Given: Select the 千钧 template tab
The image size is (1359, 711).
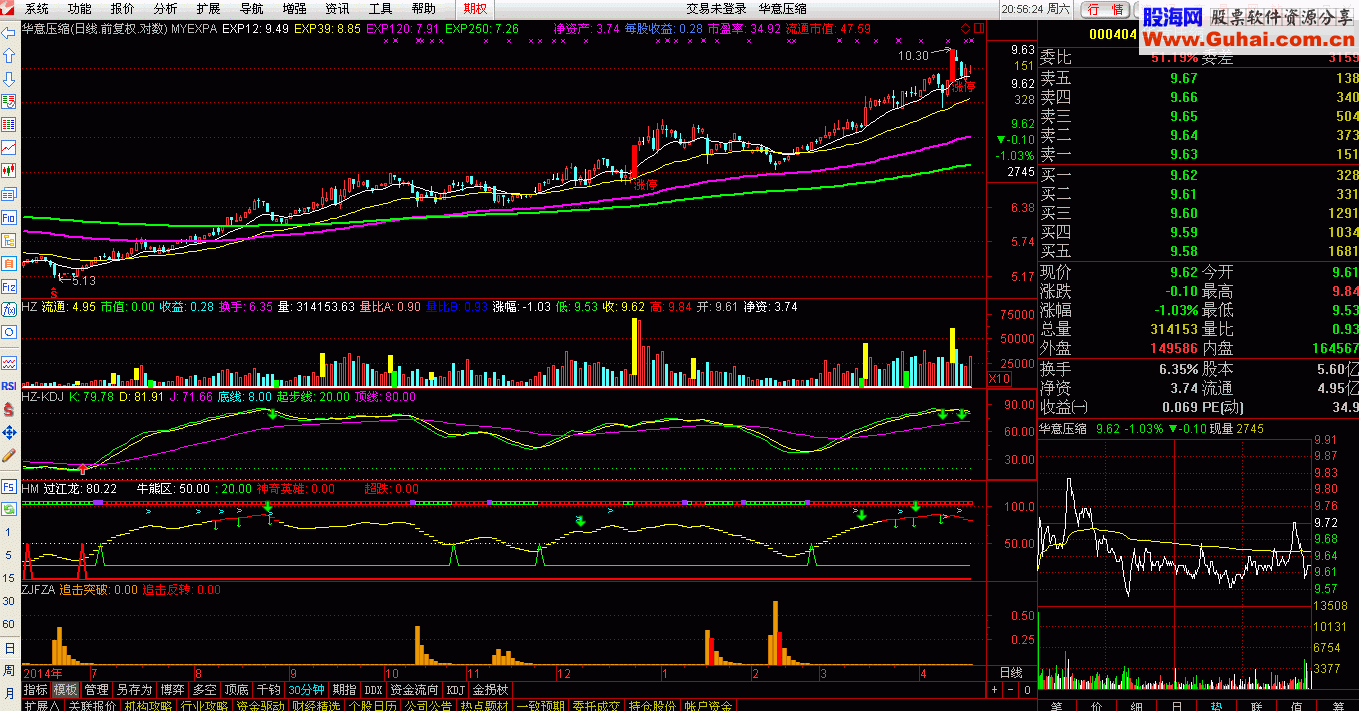Looking at the screenshot, I should click(268, 690).
